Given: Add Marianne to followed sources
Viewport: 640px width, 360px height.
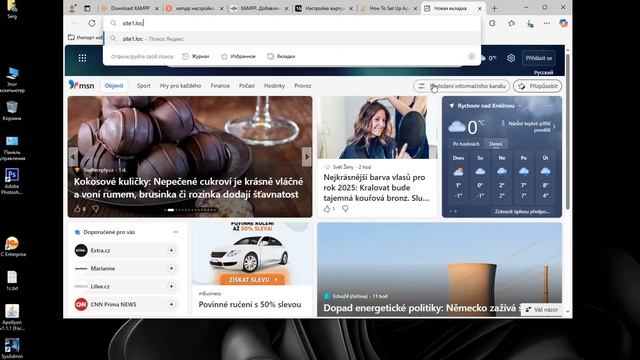Looking at the screenshot, I should pyautogui.click(x=171, y=268).
